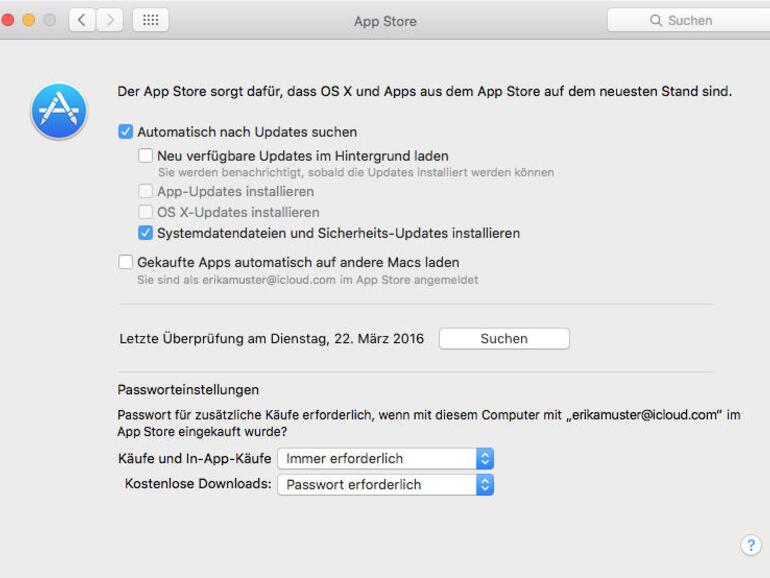Close the window with the red button
The image size is (770, 578).
pos(8,20)
